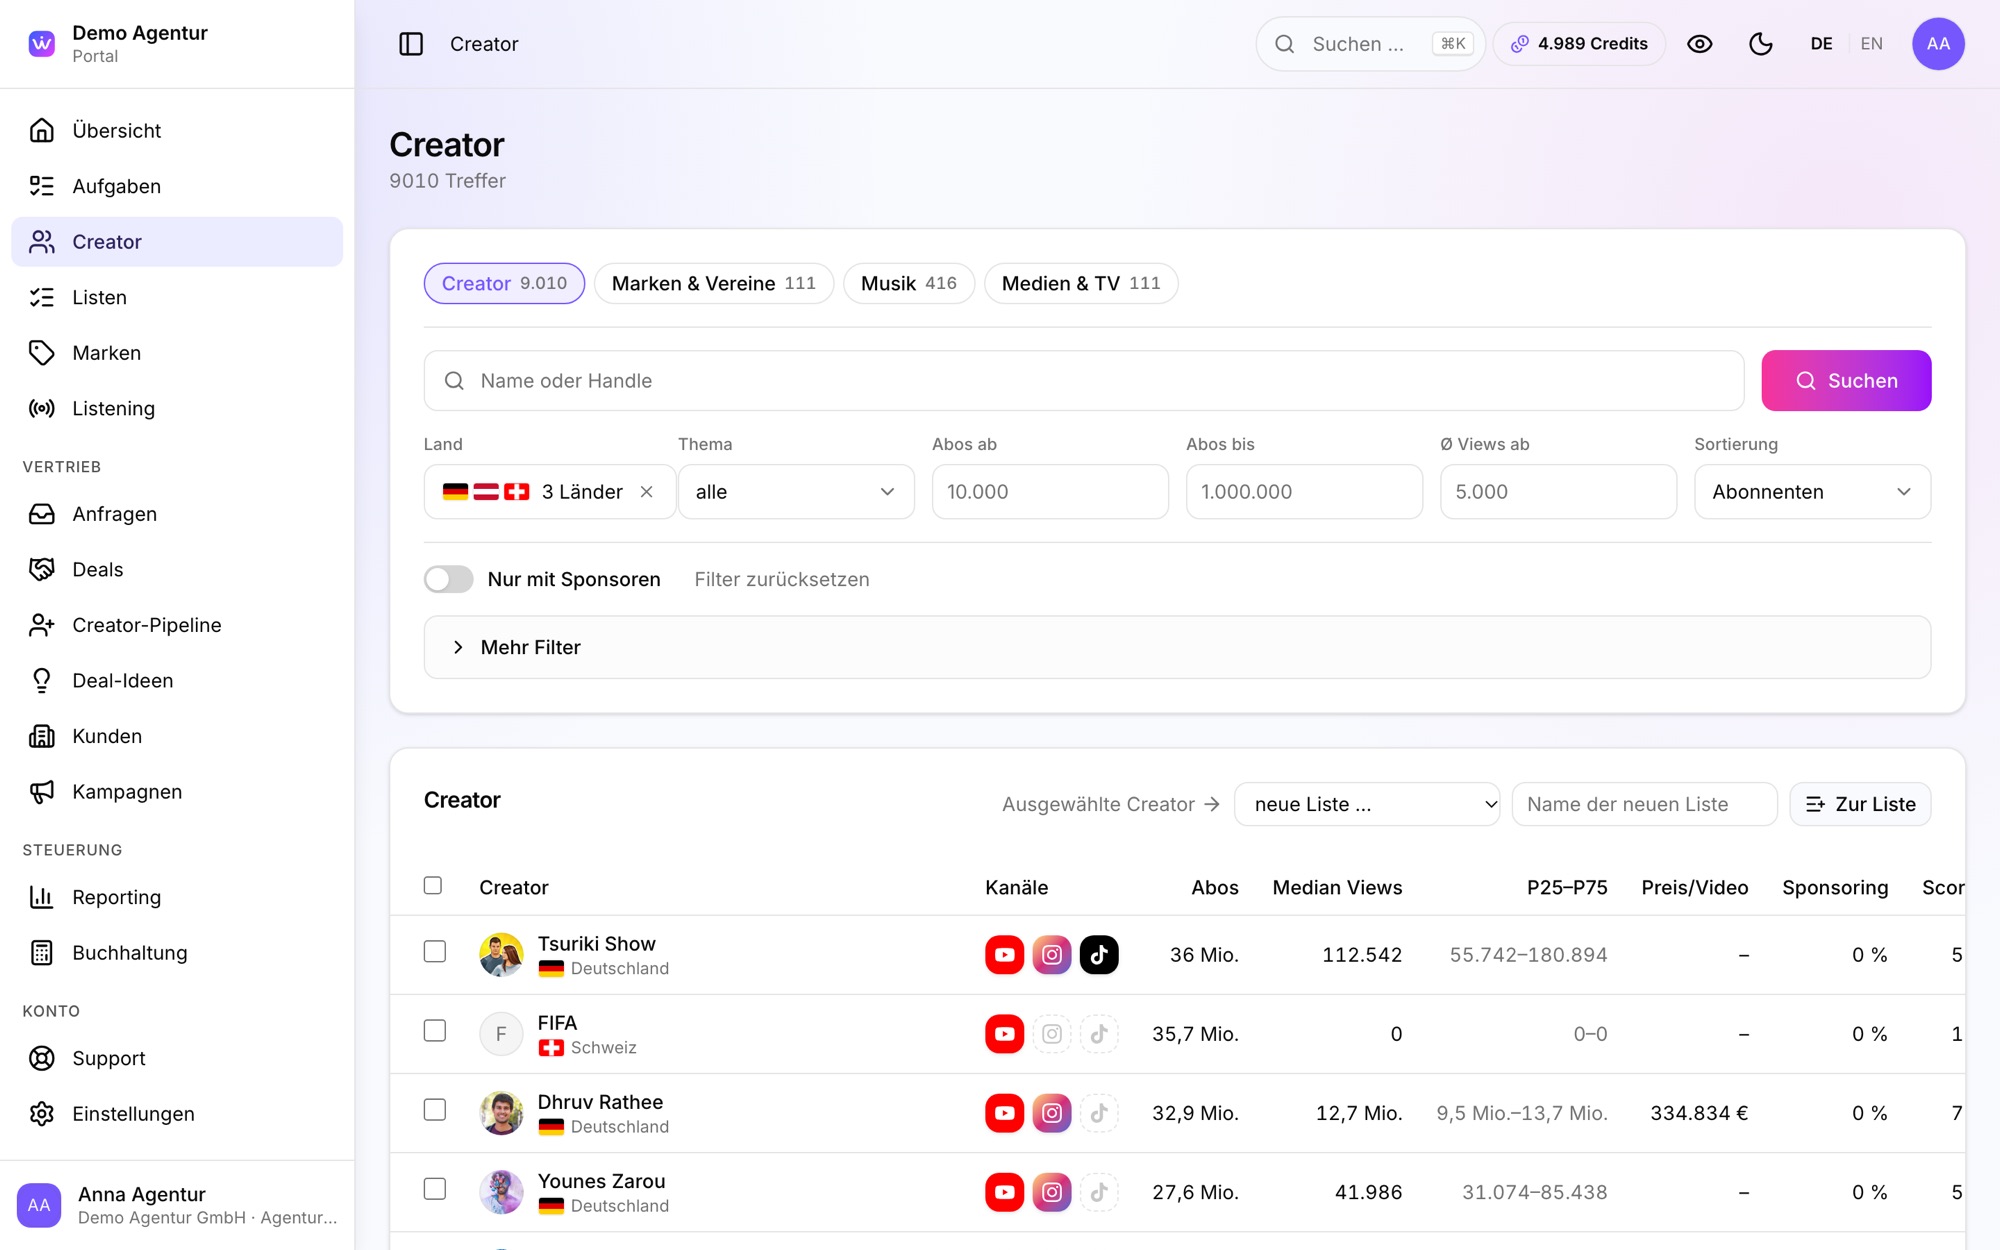This screenshot has height=1250, width=2000.
Task: Open the Sortierung dropdown Abonnenten
Action: (x=1812, y=492)
